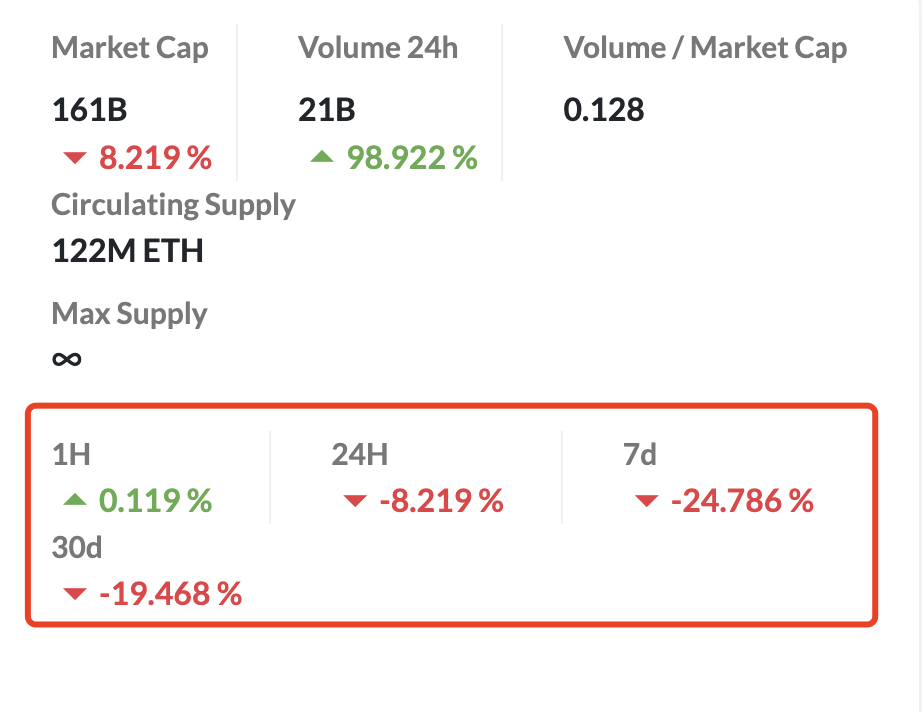This screenshot has height=712, width=922.
Task: Click the -19.468 % 30d change
Action: 171,594
